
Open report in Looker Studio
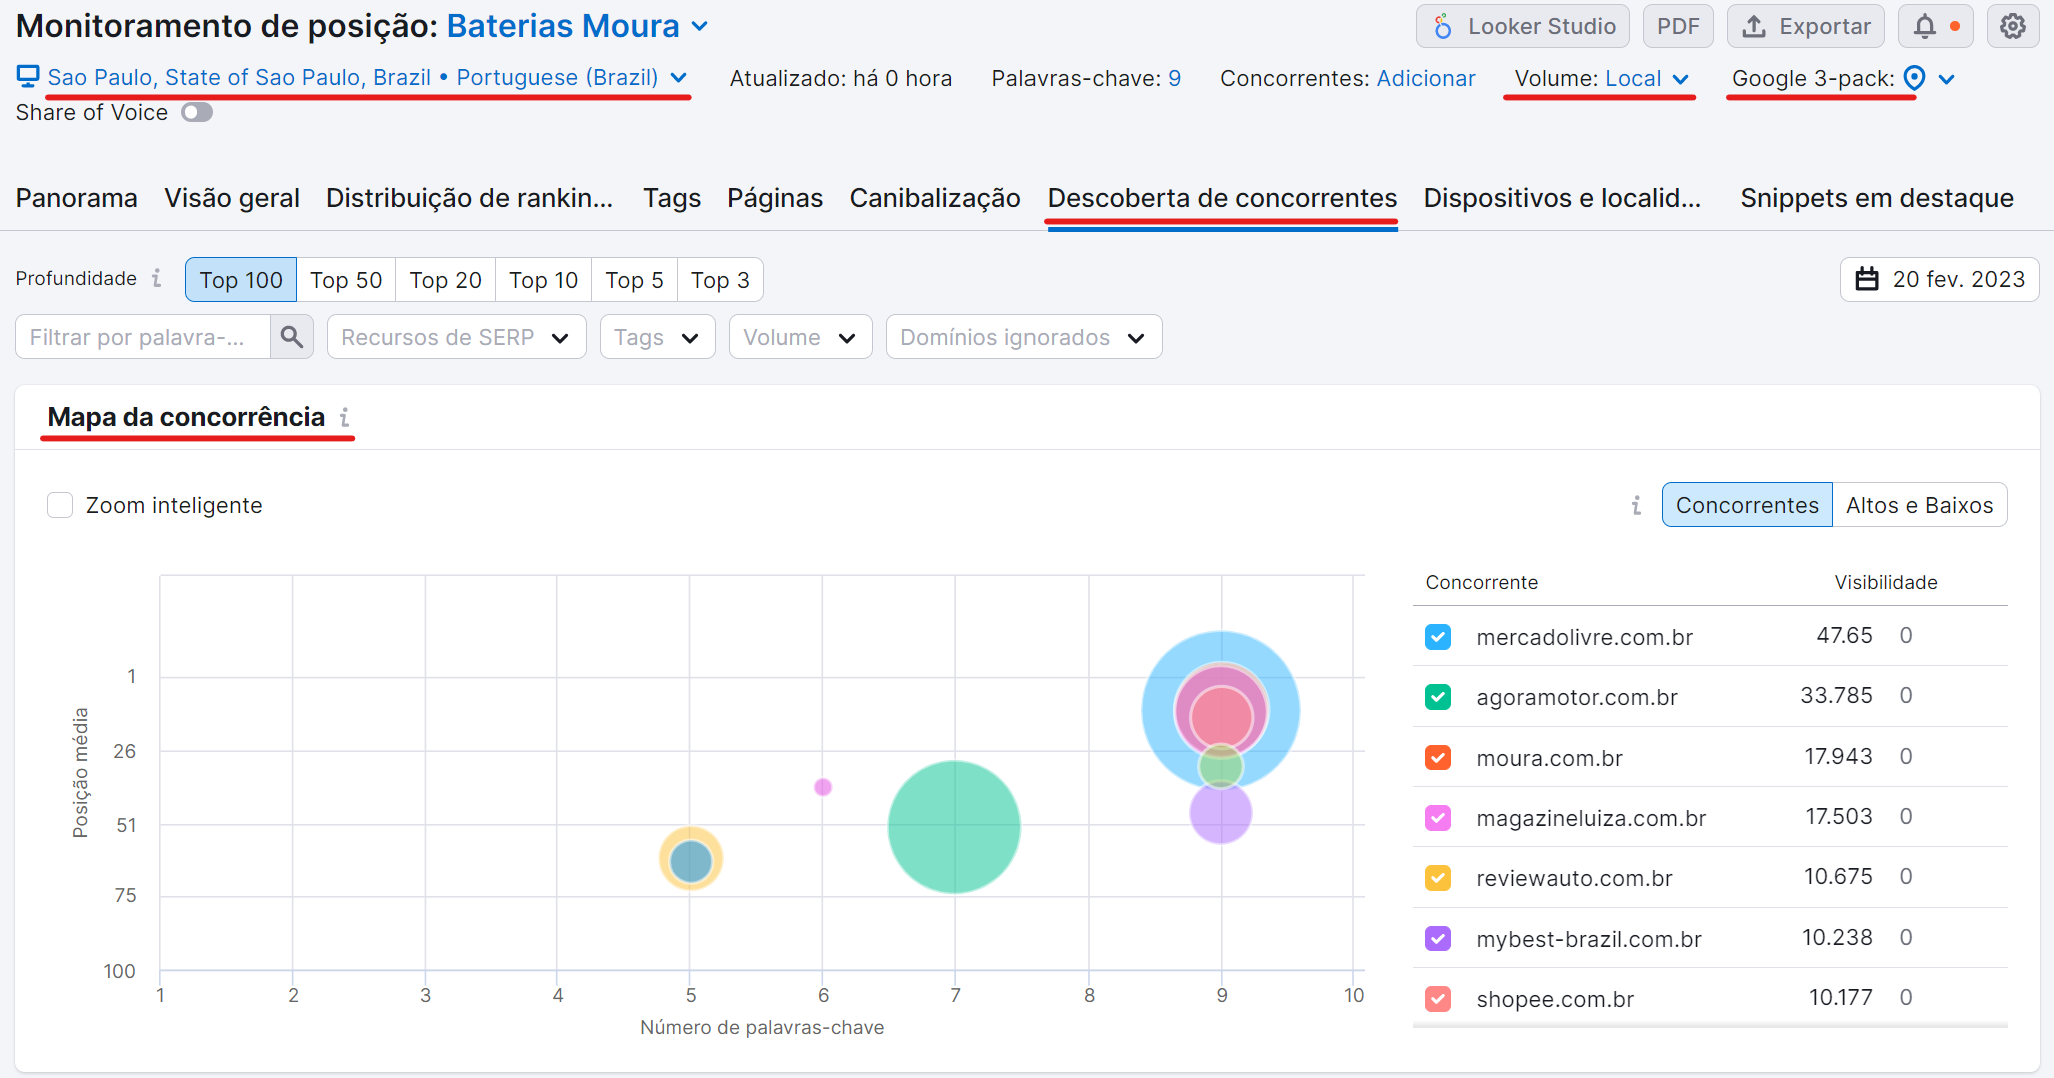(1522, 25)
